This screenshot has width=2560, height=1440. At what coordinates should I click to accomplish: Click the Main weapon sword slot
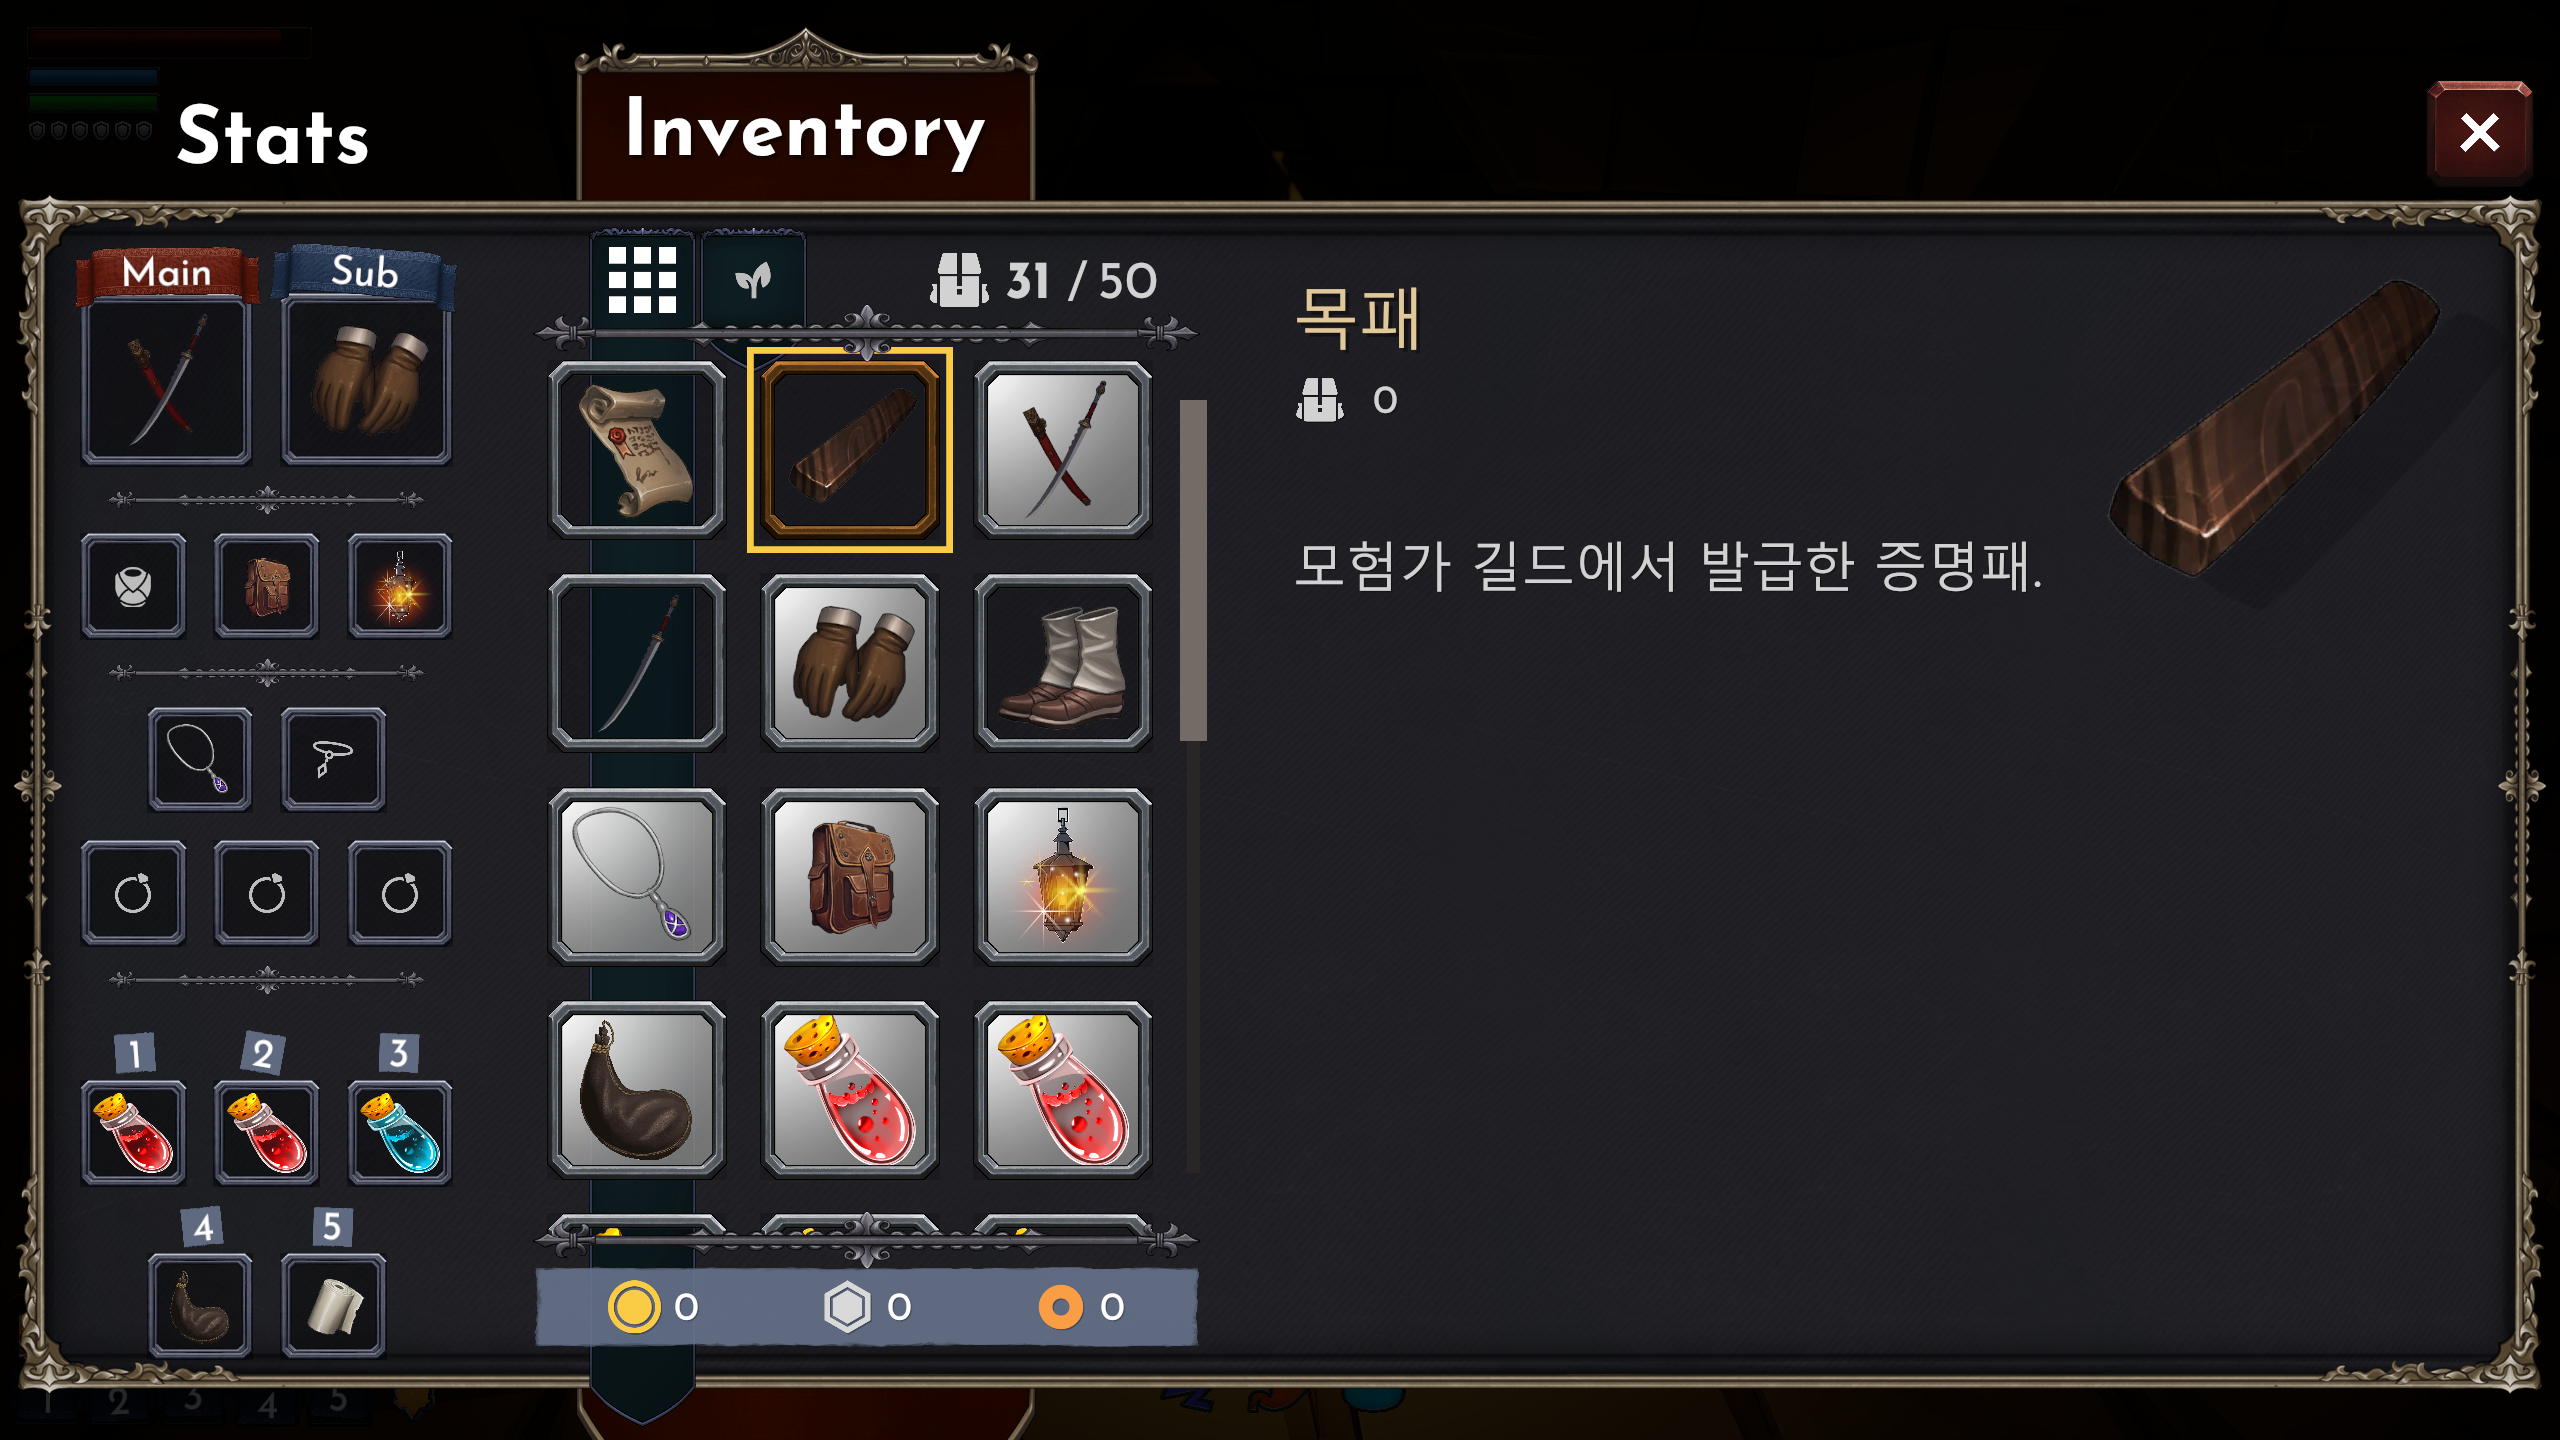coord(166,380)
